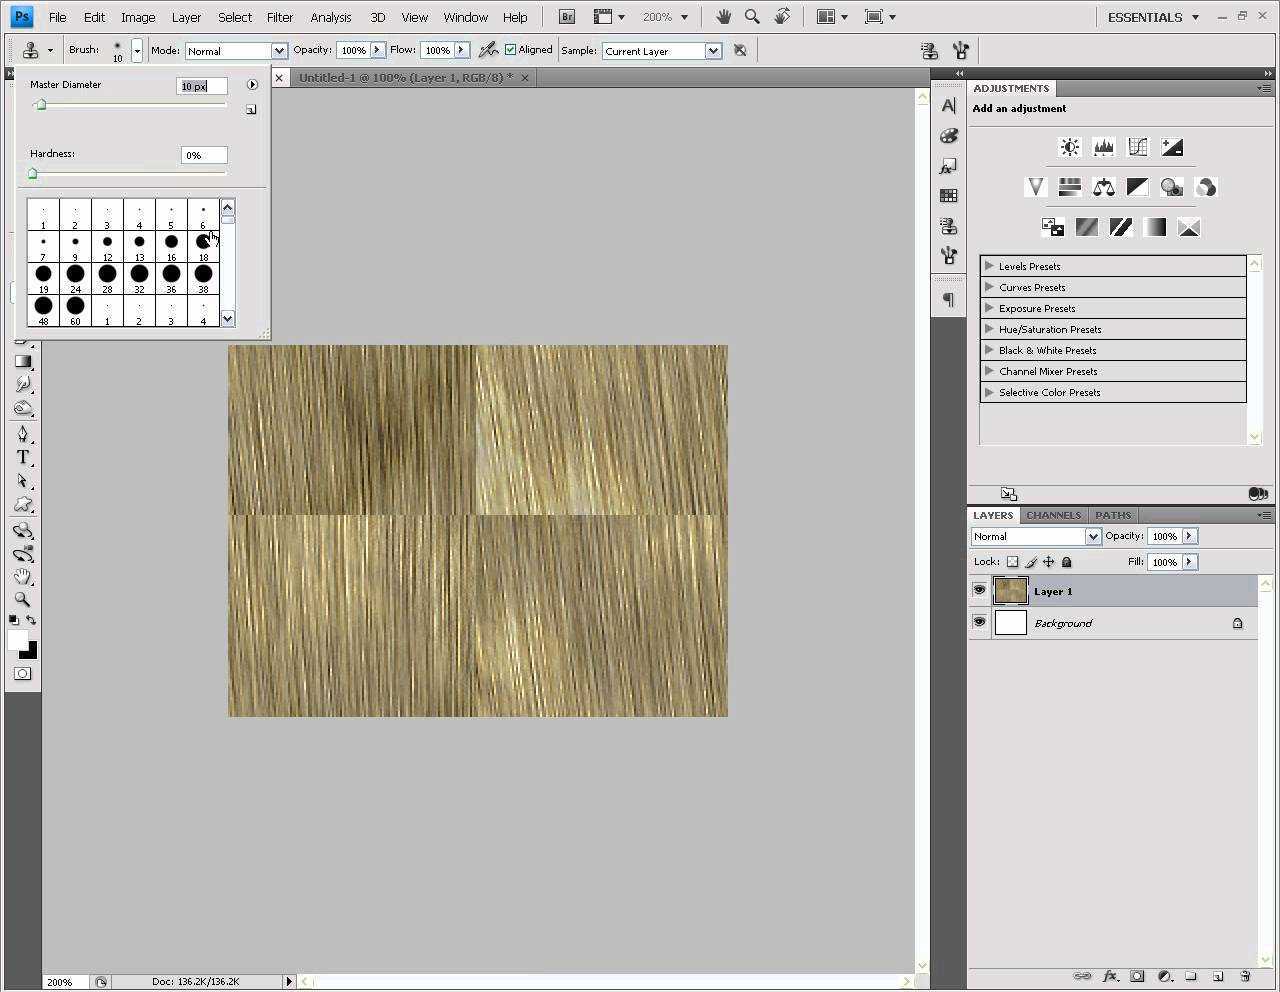Select the Custom Shape tool
The width and height of the screenshot is (1280, 992).
pos(23,505)
